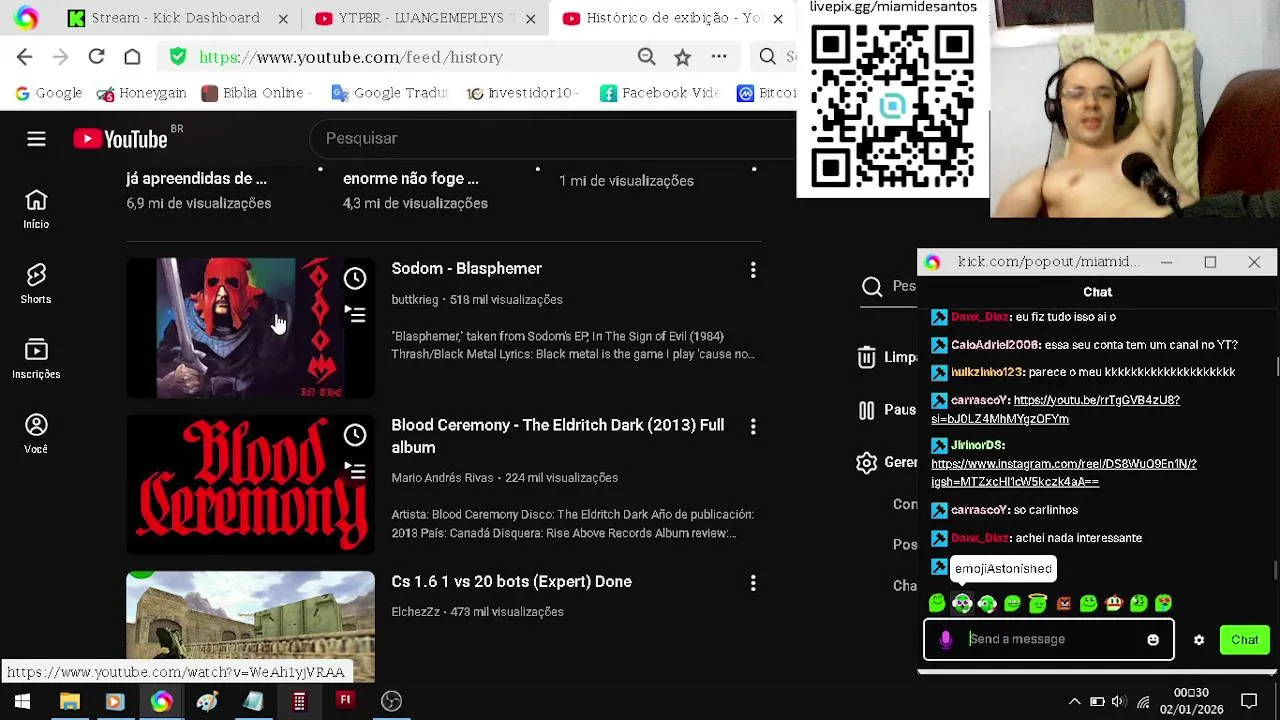Open Windows Start menu
Image resolution: width=1280 pixels, height=720 pixels.
coord(22,702)
